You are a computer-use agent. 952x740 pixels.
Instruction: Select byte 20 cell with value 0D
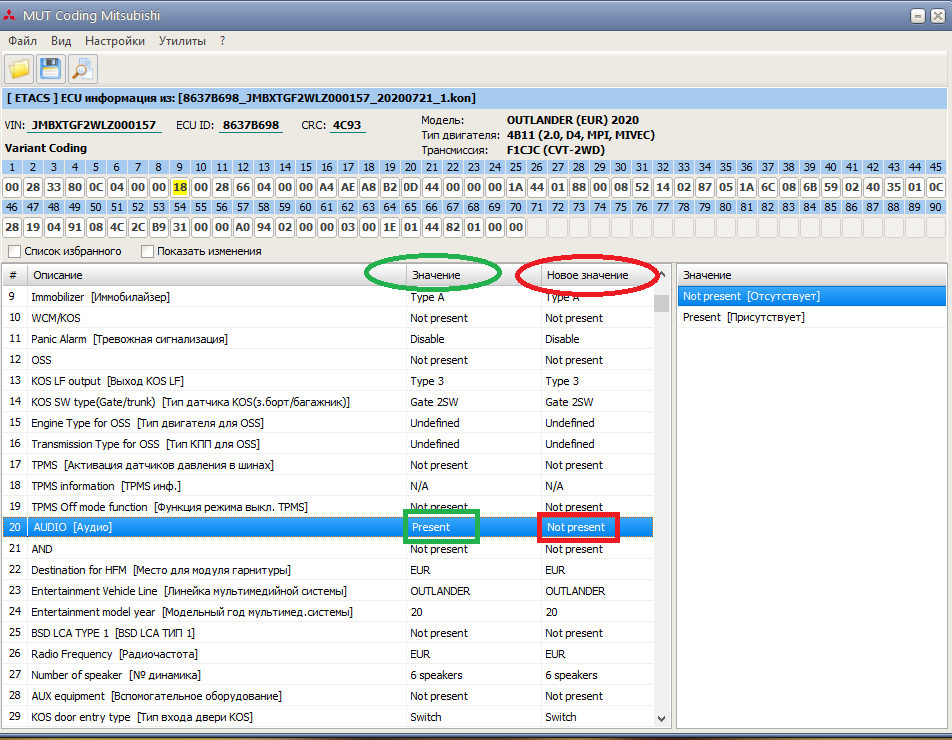(411, 187)
